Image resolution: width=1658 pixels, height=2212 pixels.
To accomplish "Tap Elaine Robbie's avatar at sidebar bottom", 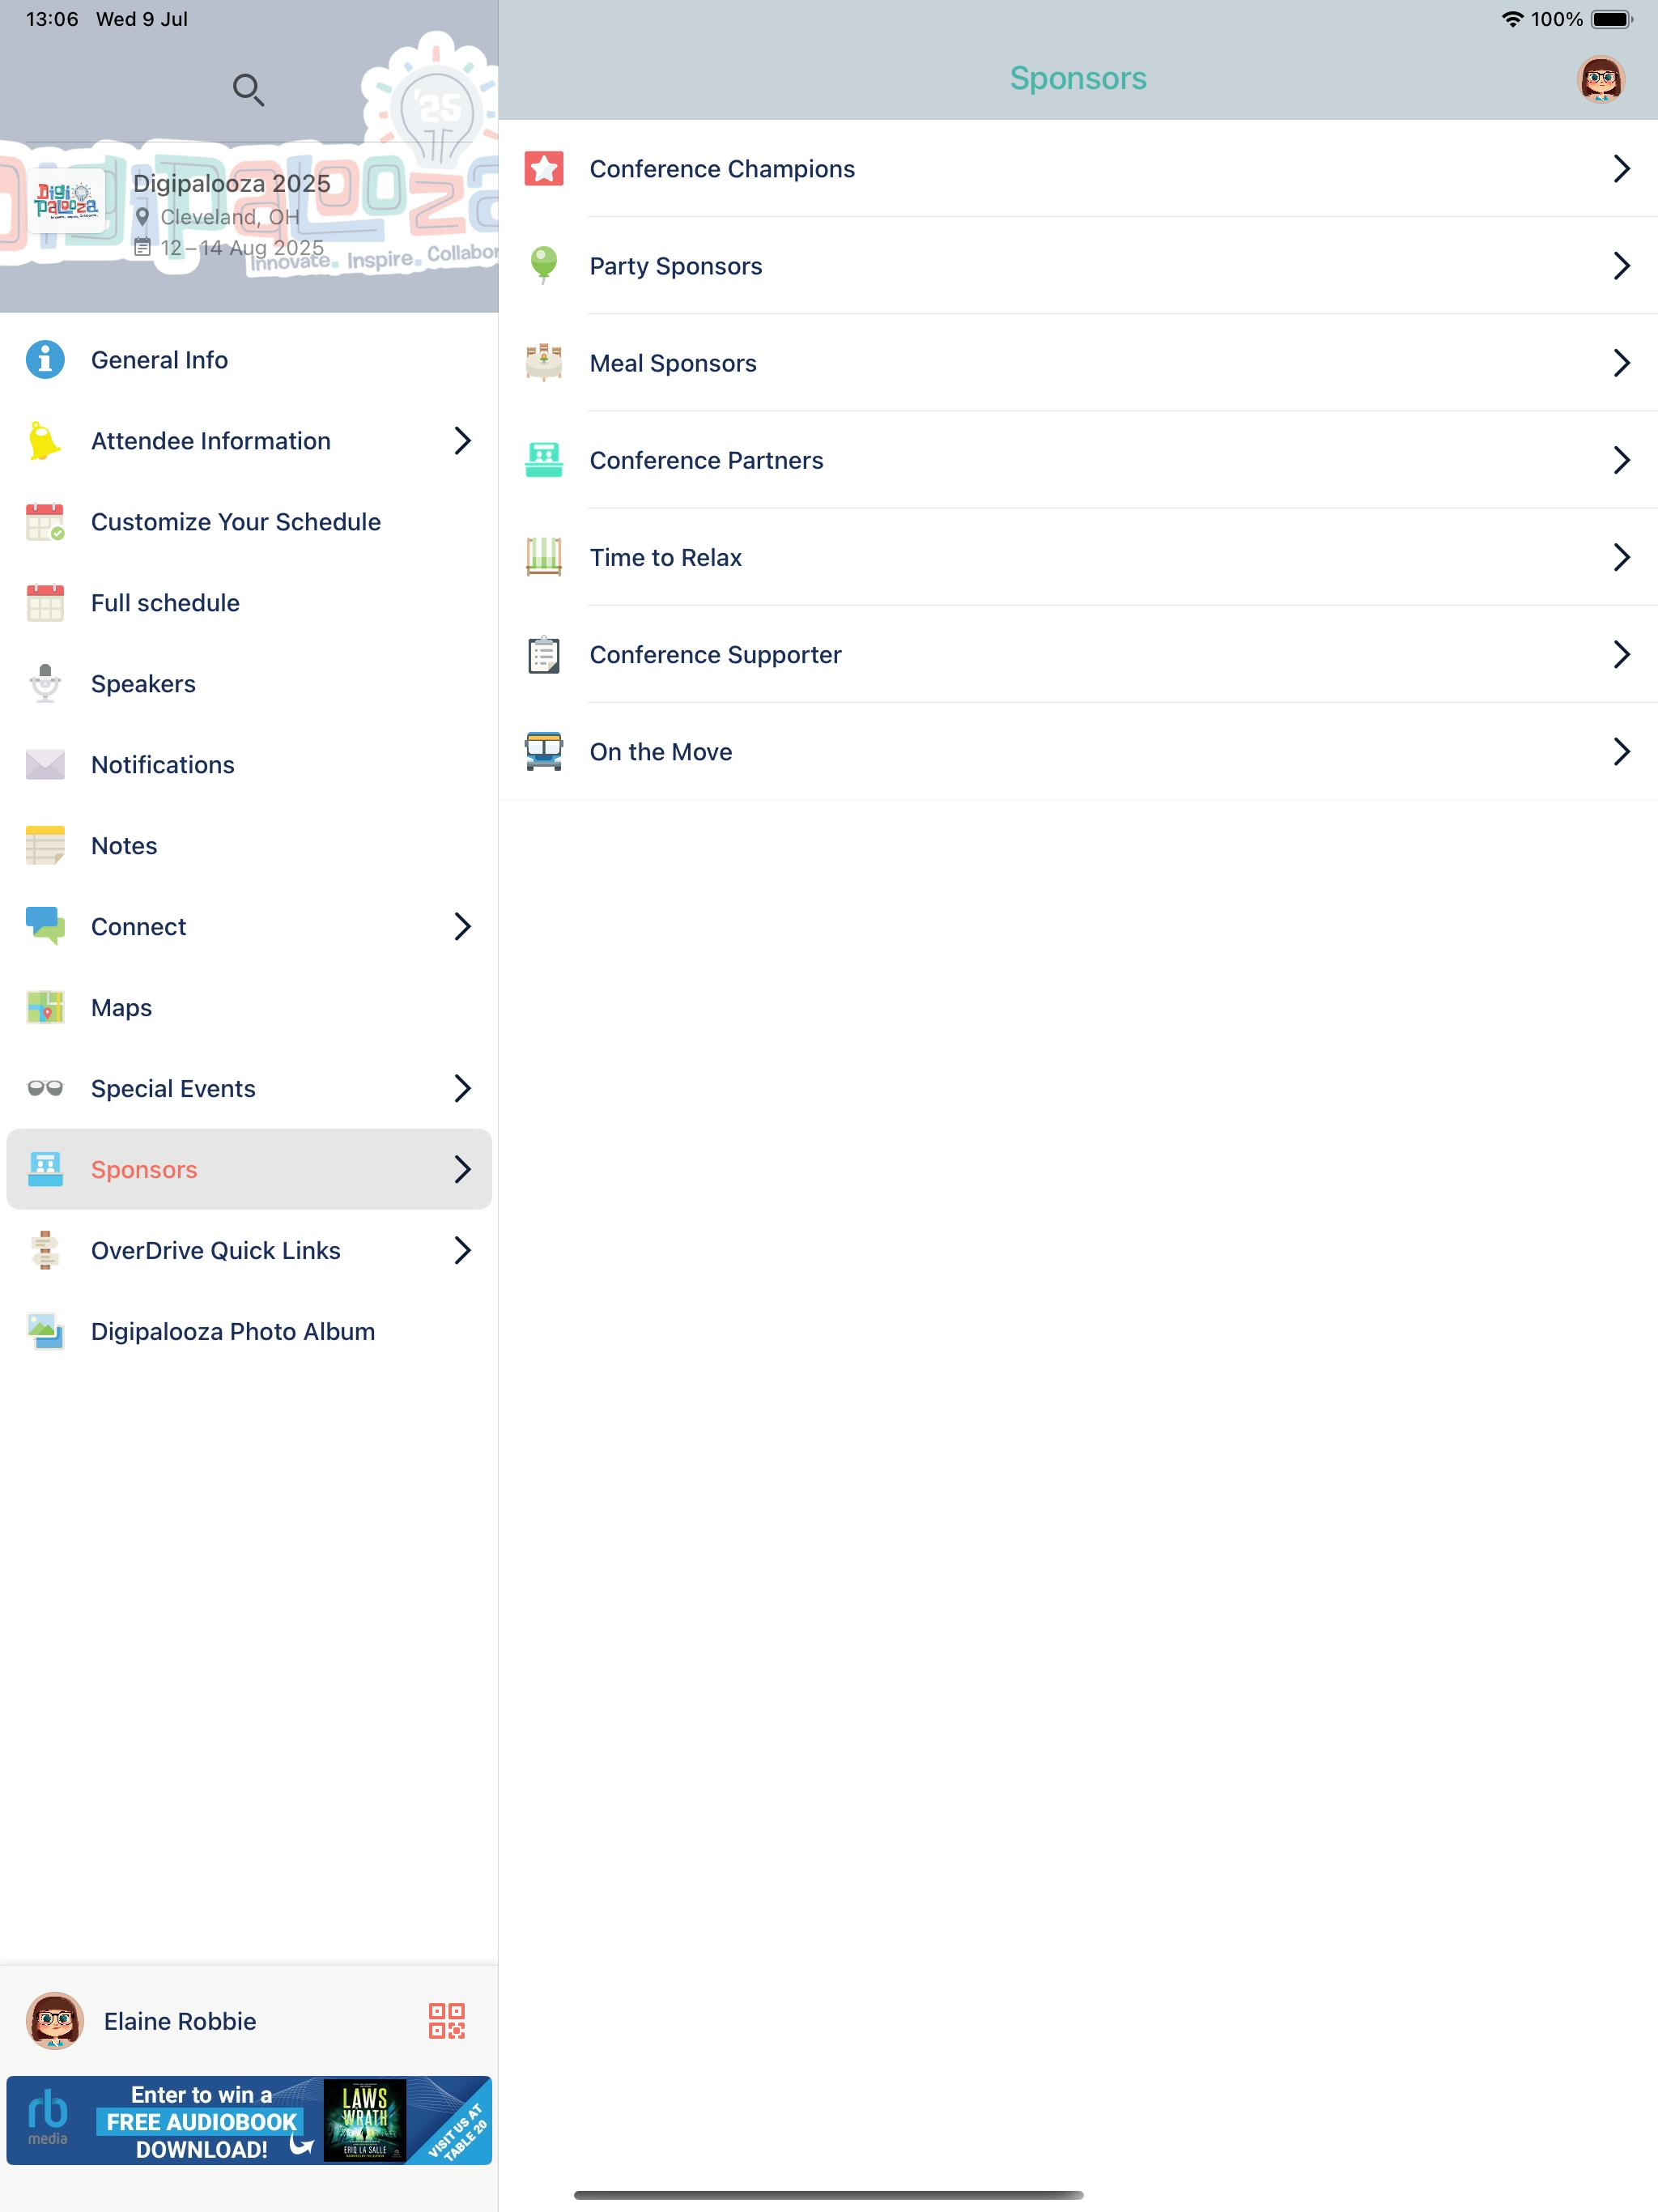I will pos(55,2021).
